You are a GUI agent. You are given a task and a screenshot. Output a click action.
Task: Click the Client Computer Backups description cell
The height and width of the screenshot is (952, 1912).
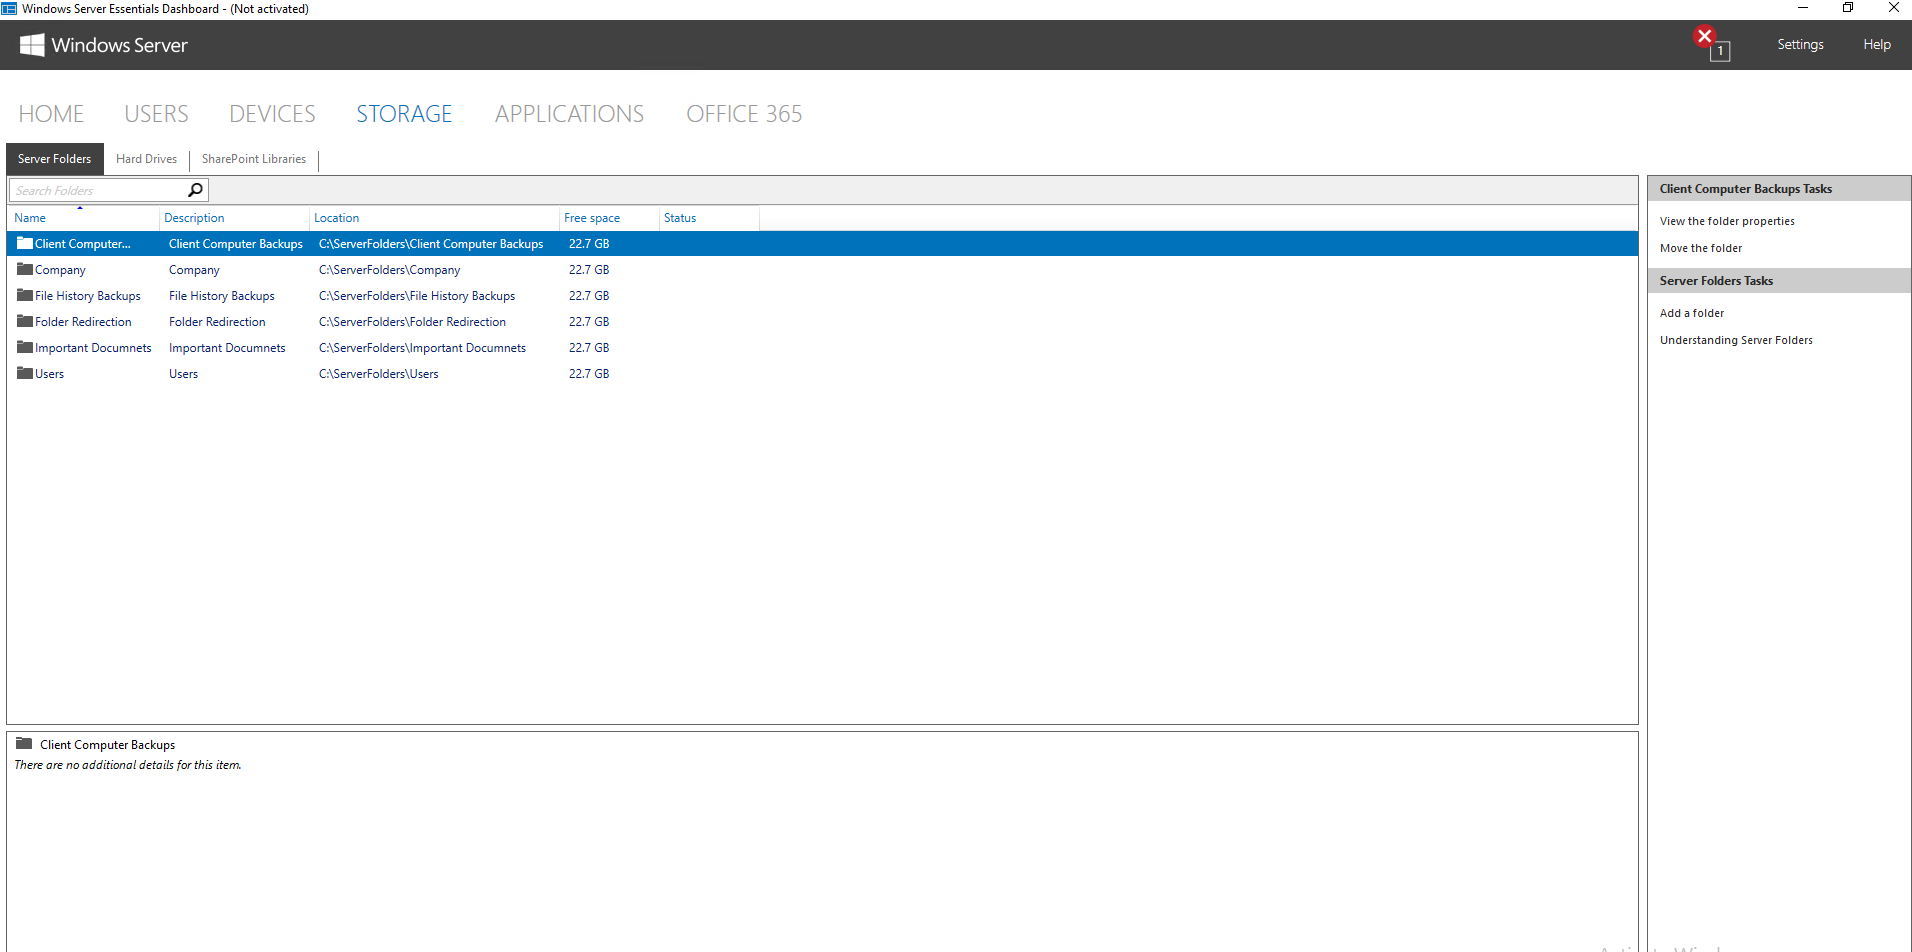point(235,244)
